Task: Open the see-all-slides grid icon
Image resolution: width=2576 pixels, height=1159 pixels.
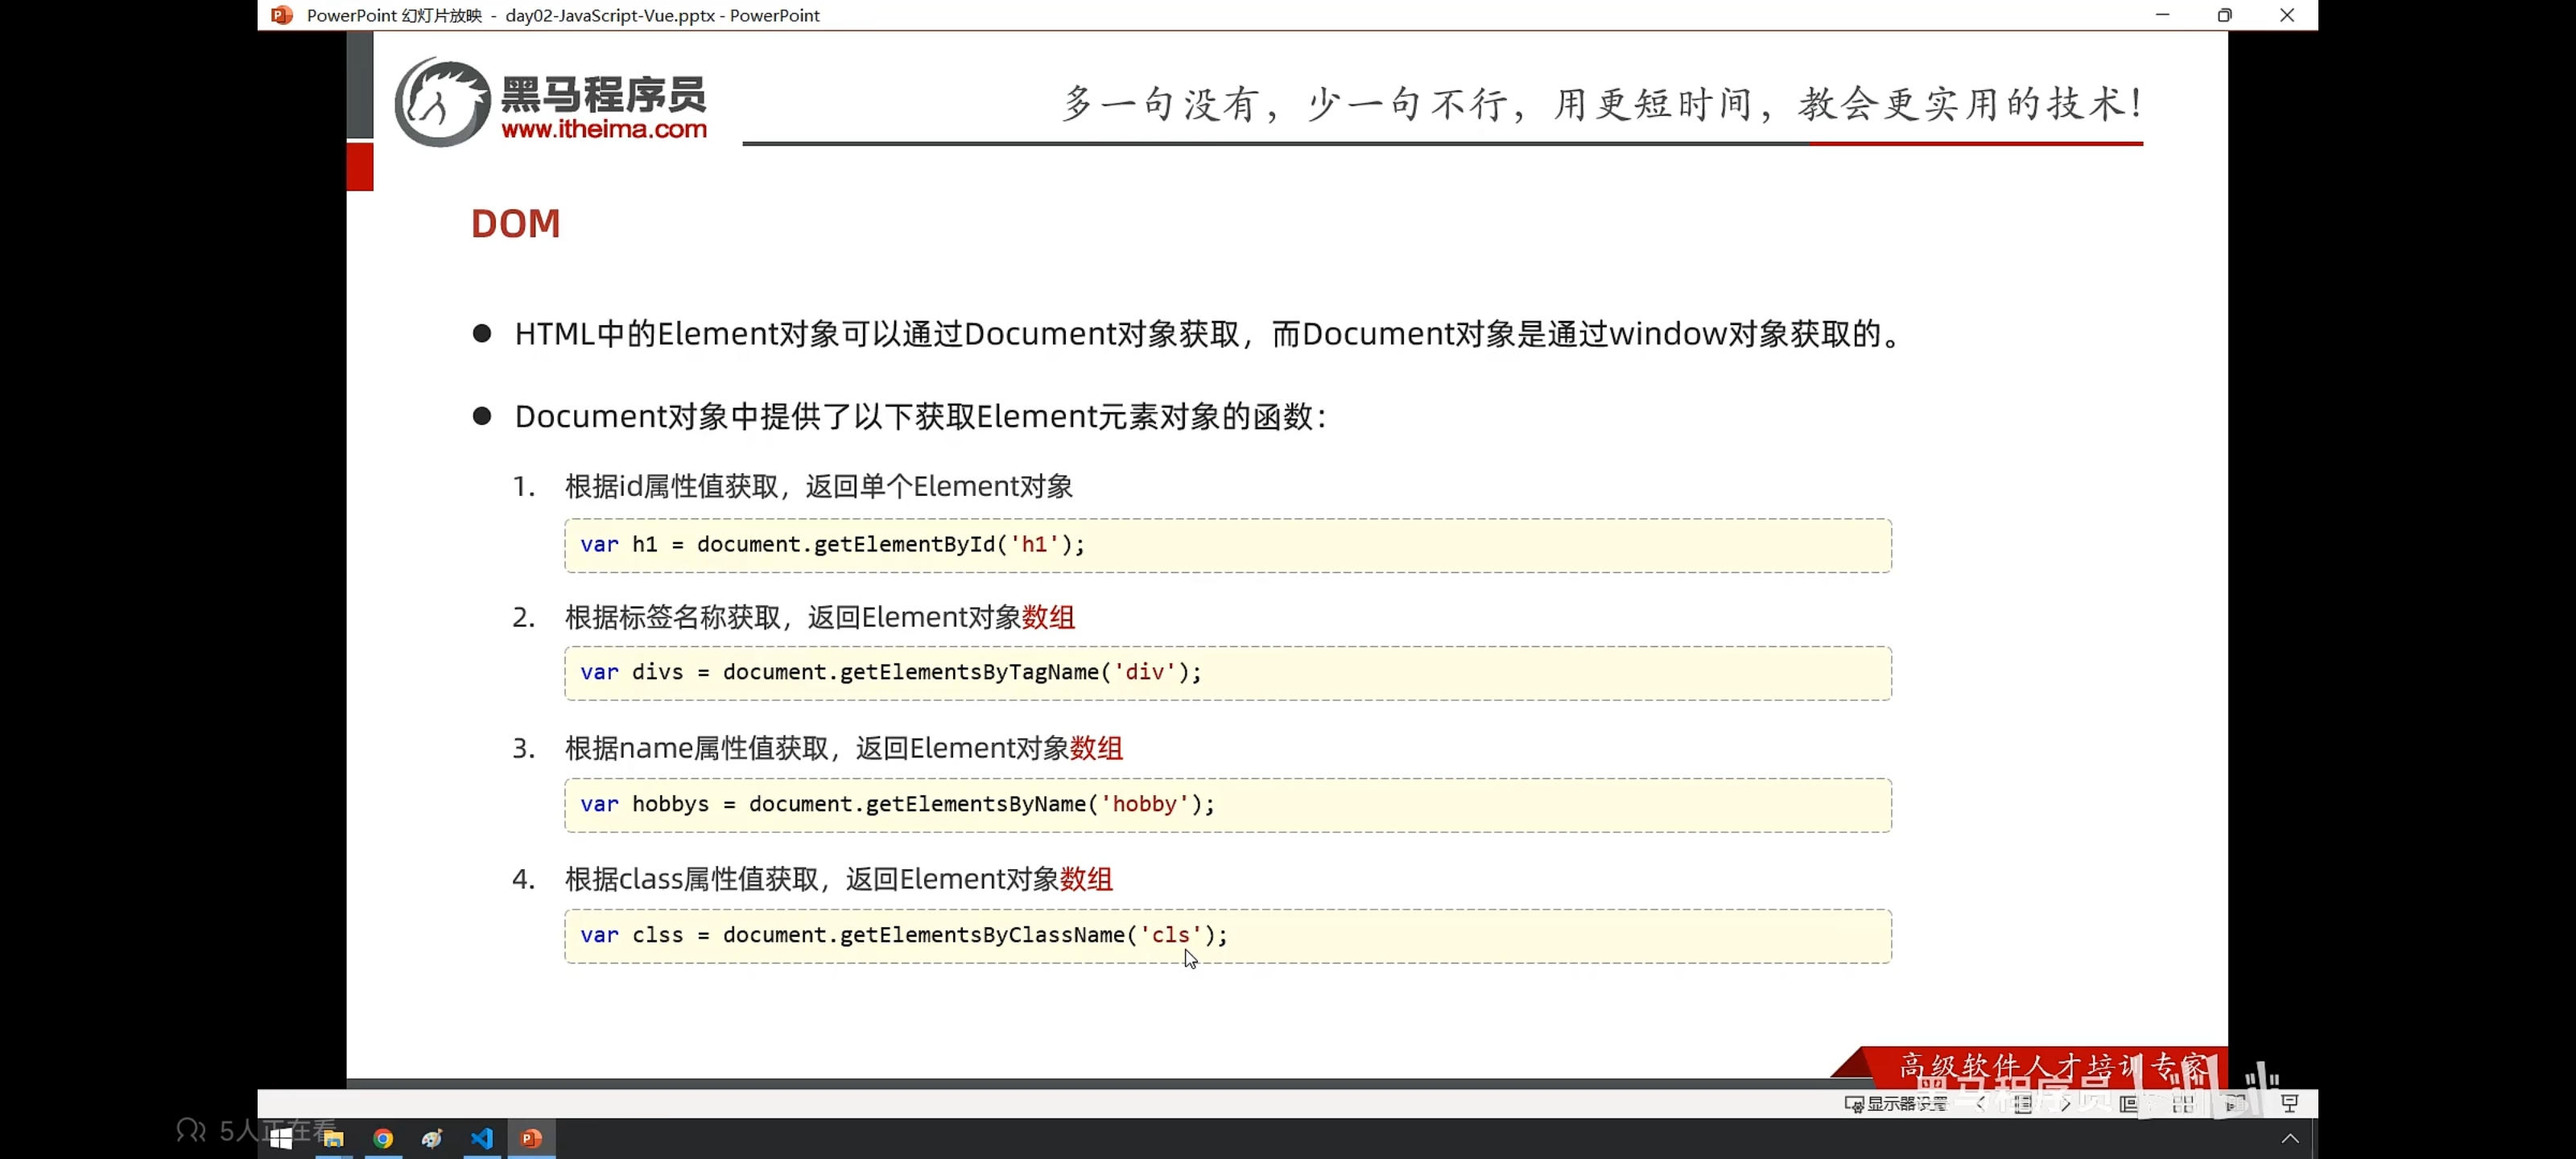Action: (x=2023, y=1103)
